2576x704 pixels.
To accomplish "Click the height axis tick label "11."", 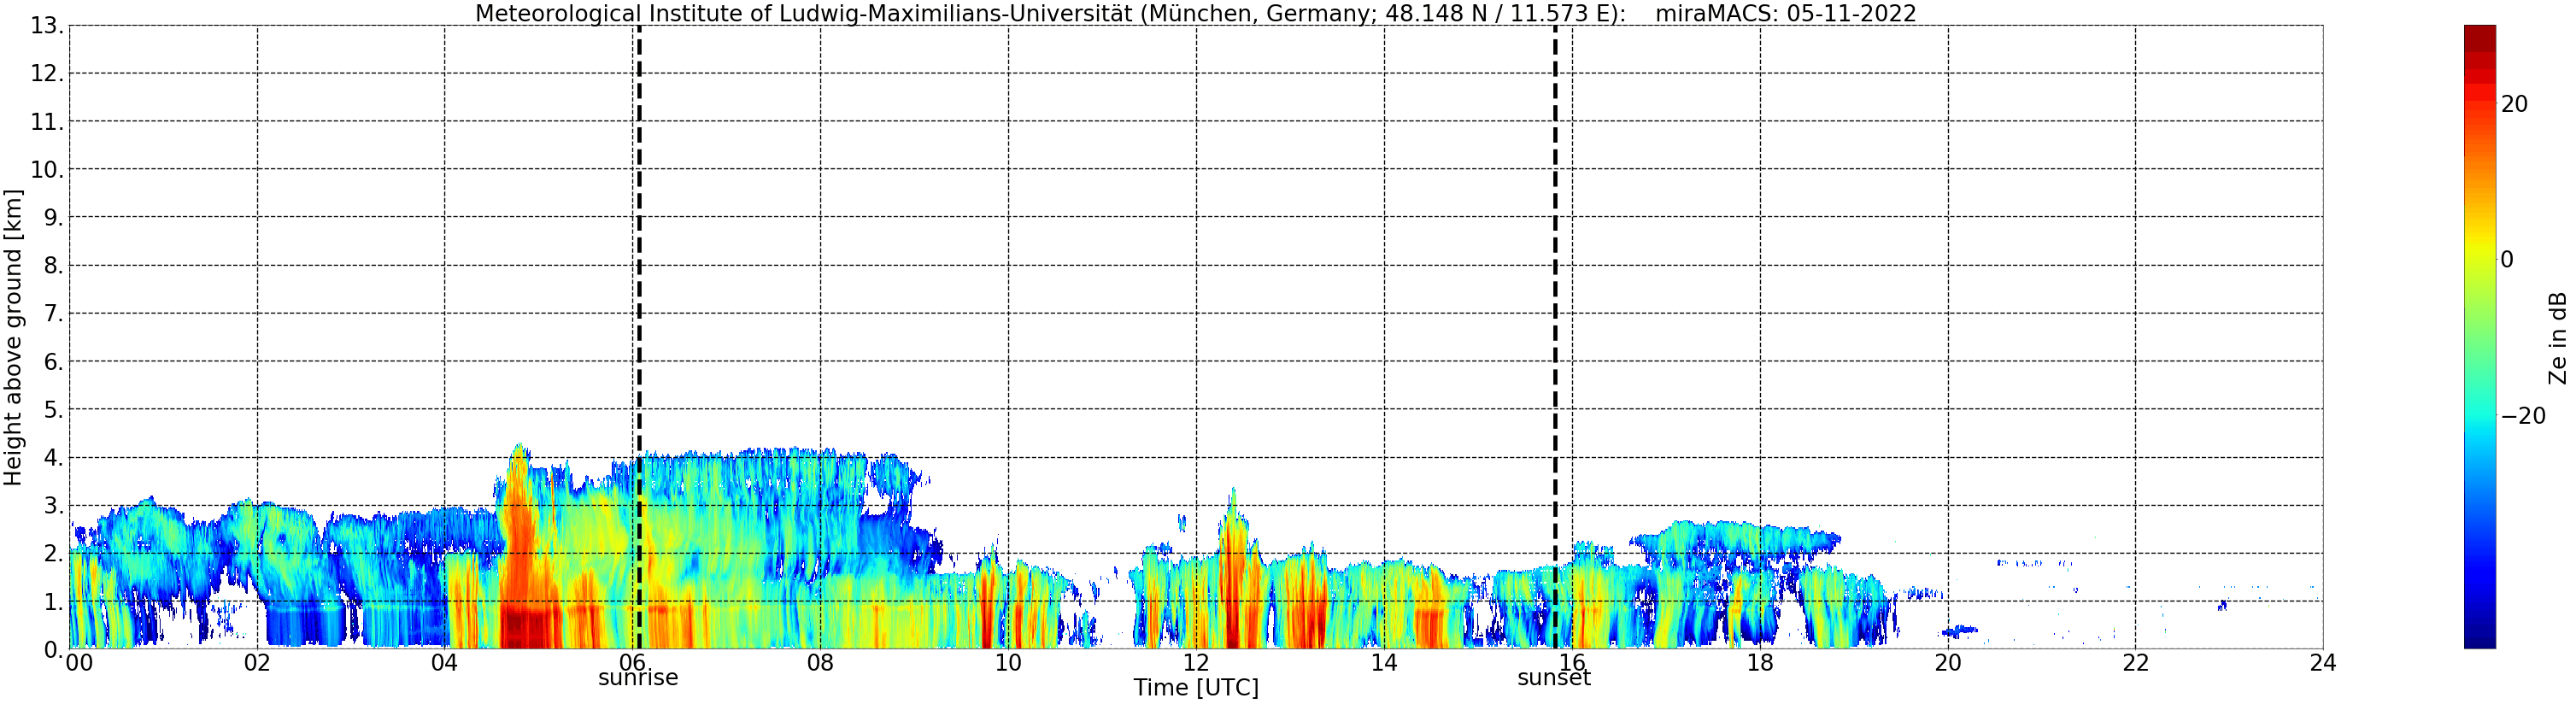I will click(x=46, y=122).
